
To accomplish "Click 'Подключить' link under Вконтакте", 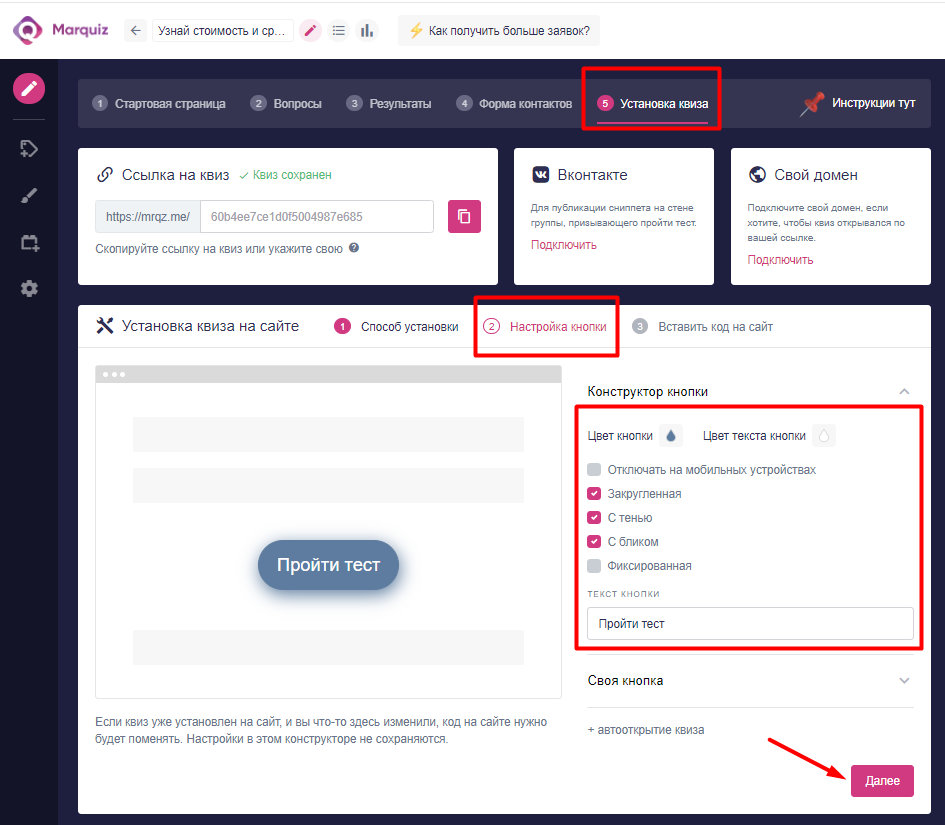I will pos(564,245).
